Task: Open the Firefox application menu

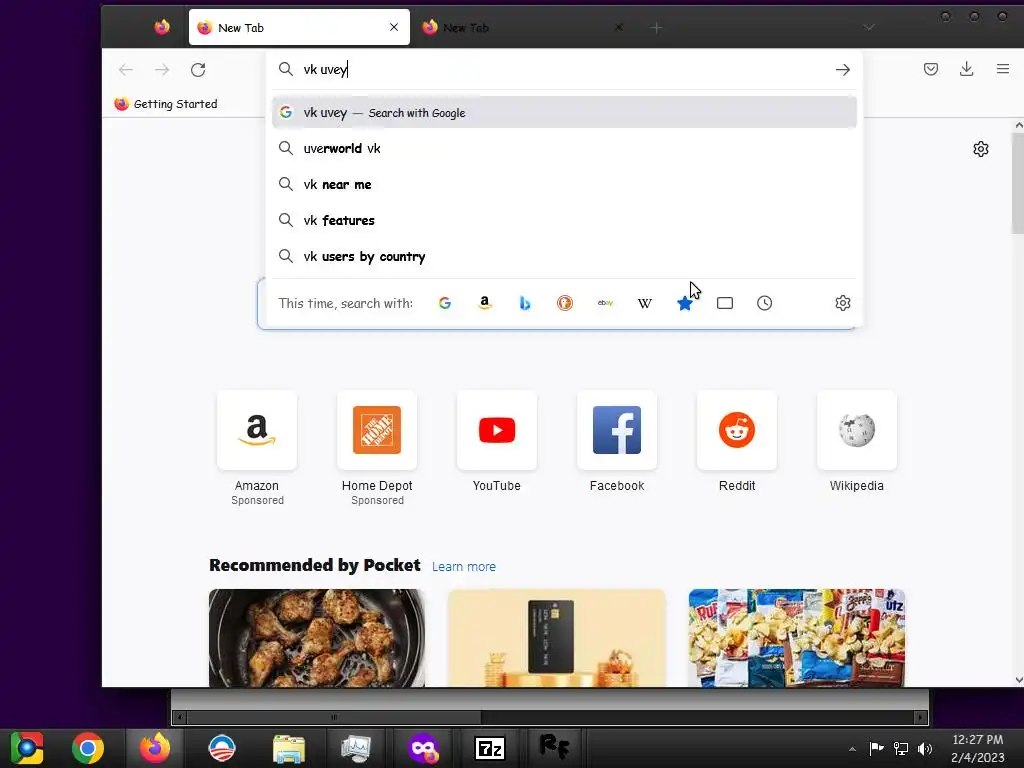Action: [1002, 69]
